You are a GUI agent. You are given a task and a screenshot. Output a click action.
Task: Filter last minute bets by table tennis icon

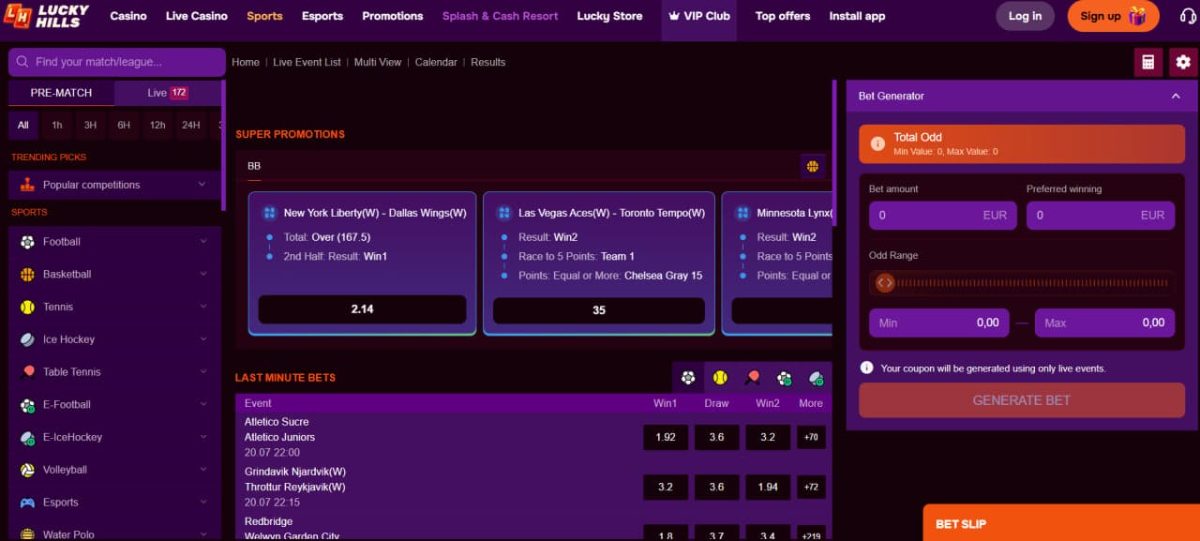752,378
